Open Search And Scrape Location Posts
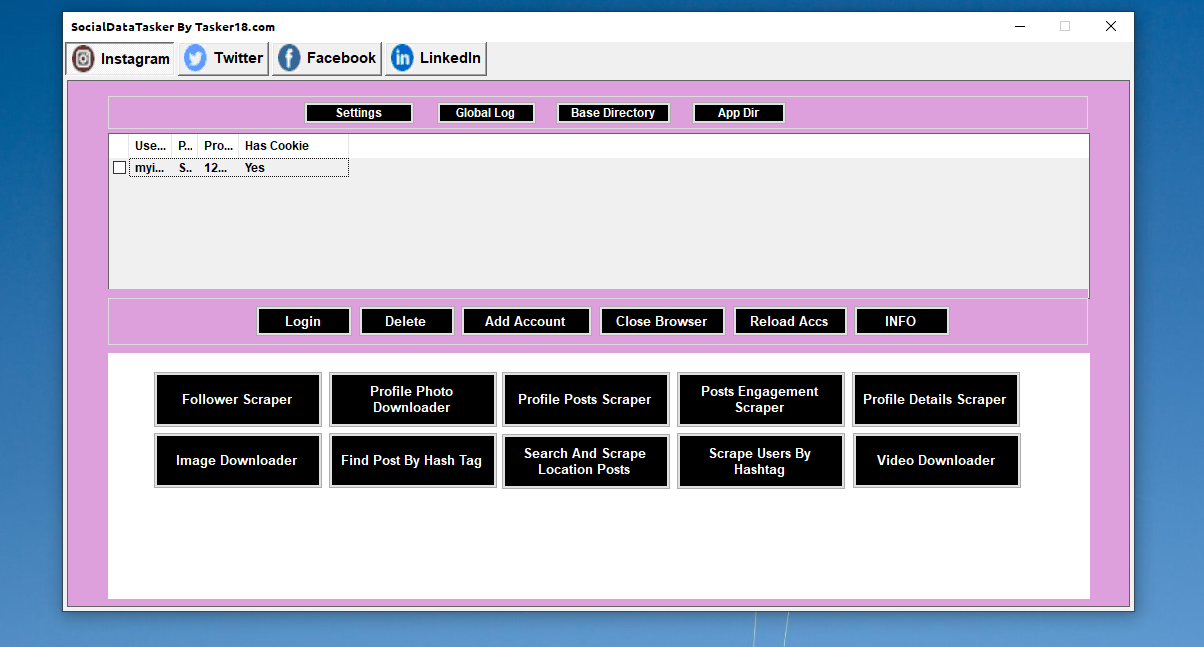The width and height of the screenshot is (1204, 647). (586, 461)
